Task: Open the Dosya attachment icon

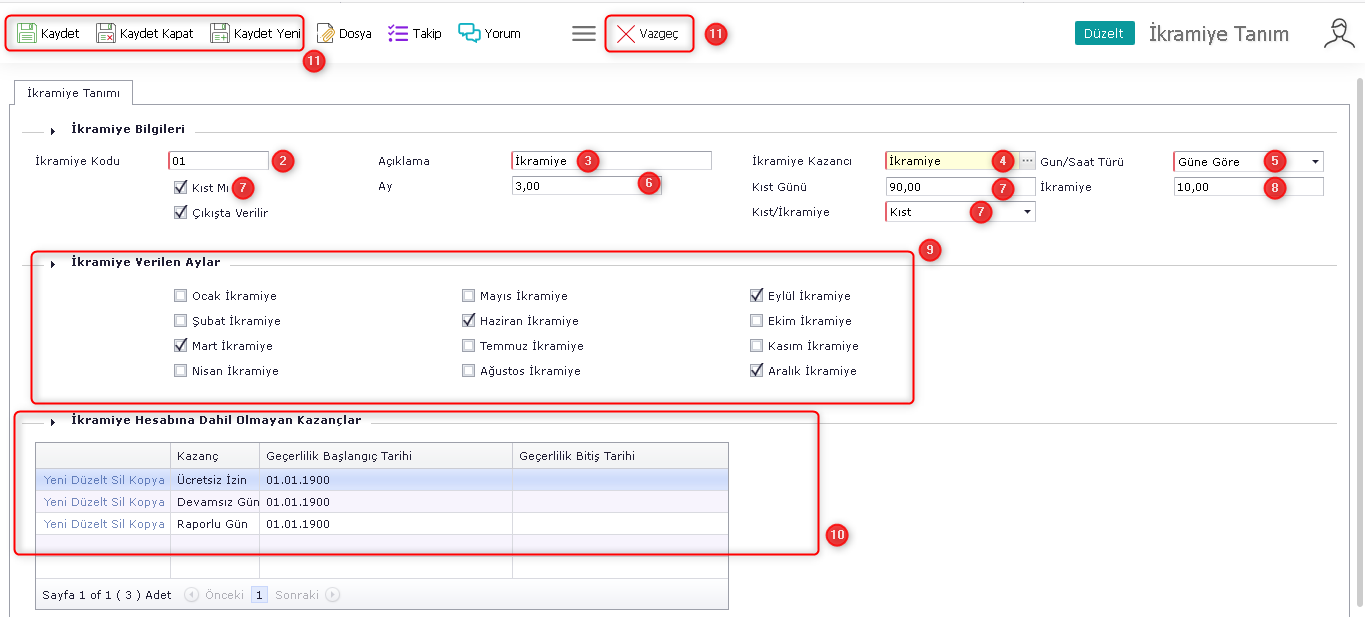Action: (326, 33)
